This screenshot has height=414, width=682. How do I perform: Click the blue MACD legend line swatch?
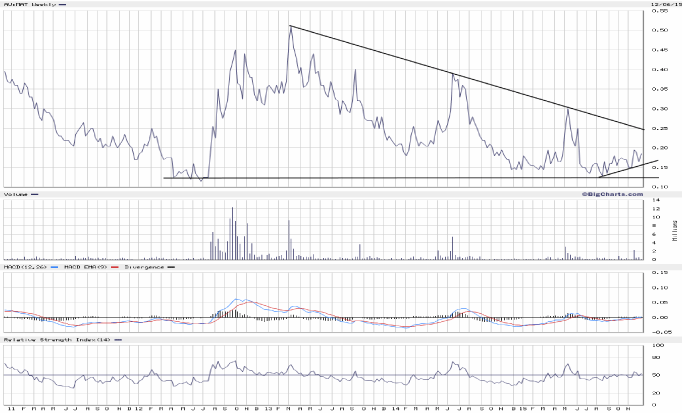(54, 267)
